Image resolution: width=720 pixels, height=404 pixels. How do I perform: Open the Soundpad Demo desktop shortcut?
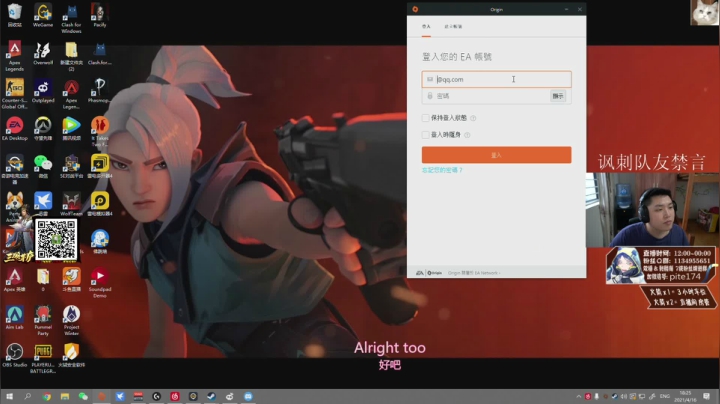point(100,282)
